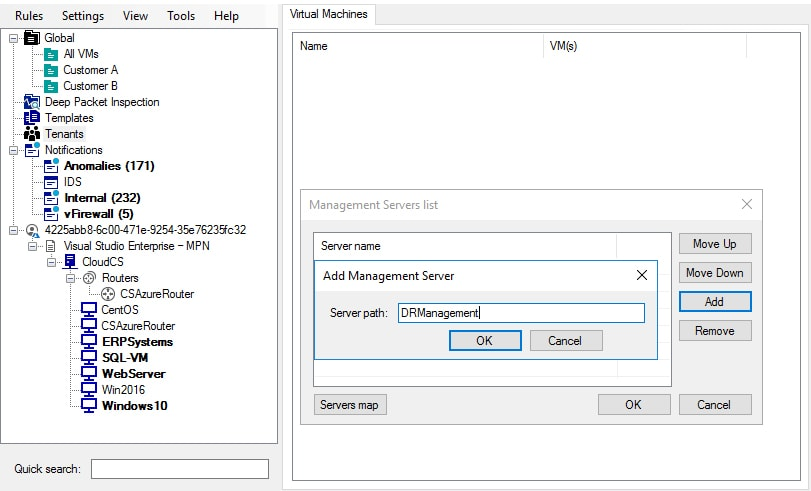Collapse the Notifications tree node

pos(13,151)
